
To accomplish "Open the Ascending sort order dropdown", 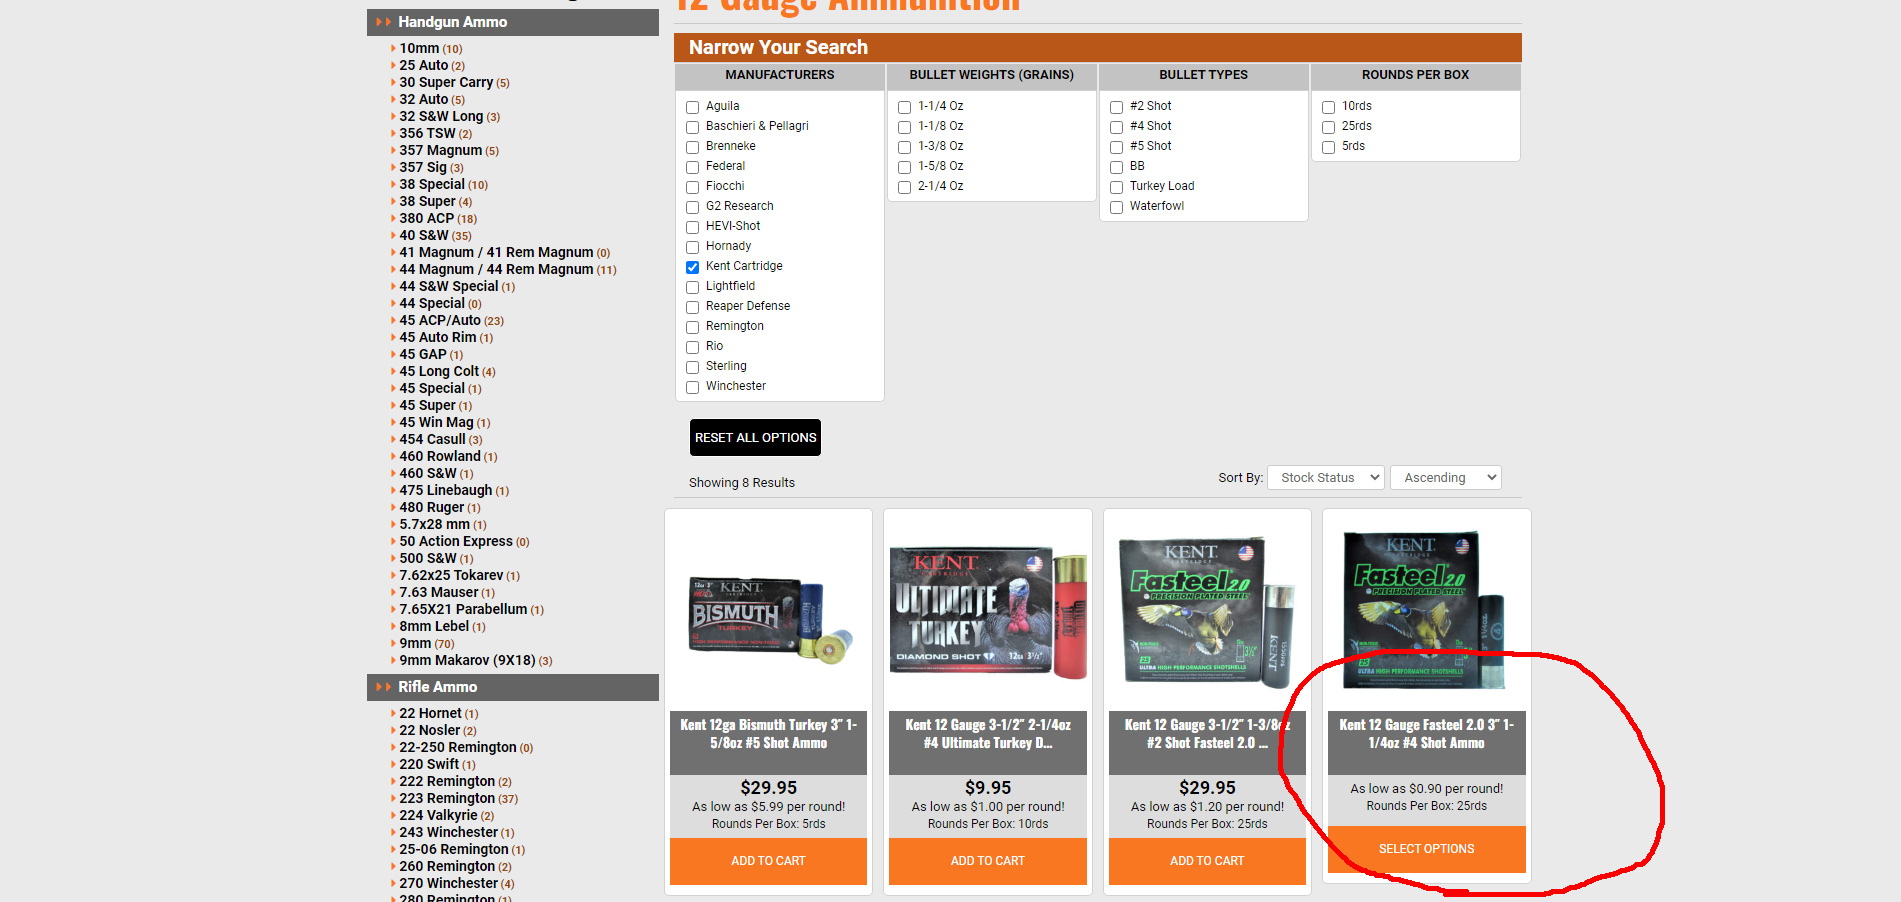I will (x=1446, y=478).
